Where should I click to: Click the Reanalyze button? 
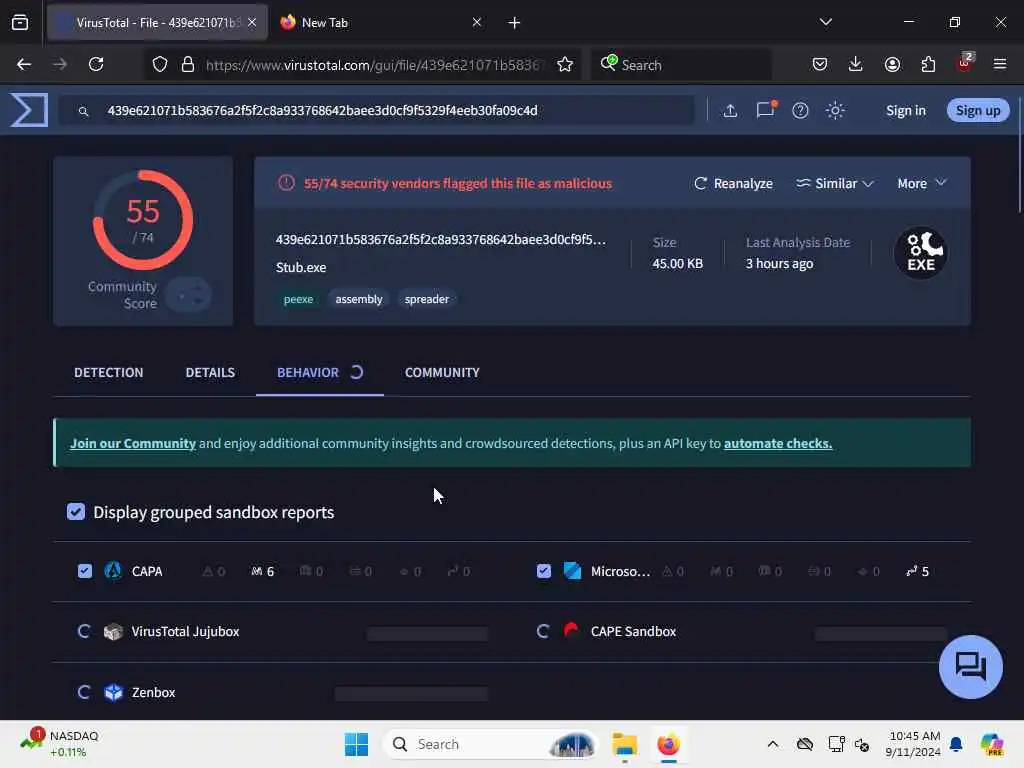tap(733, 184)
